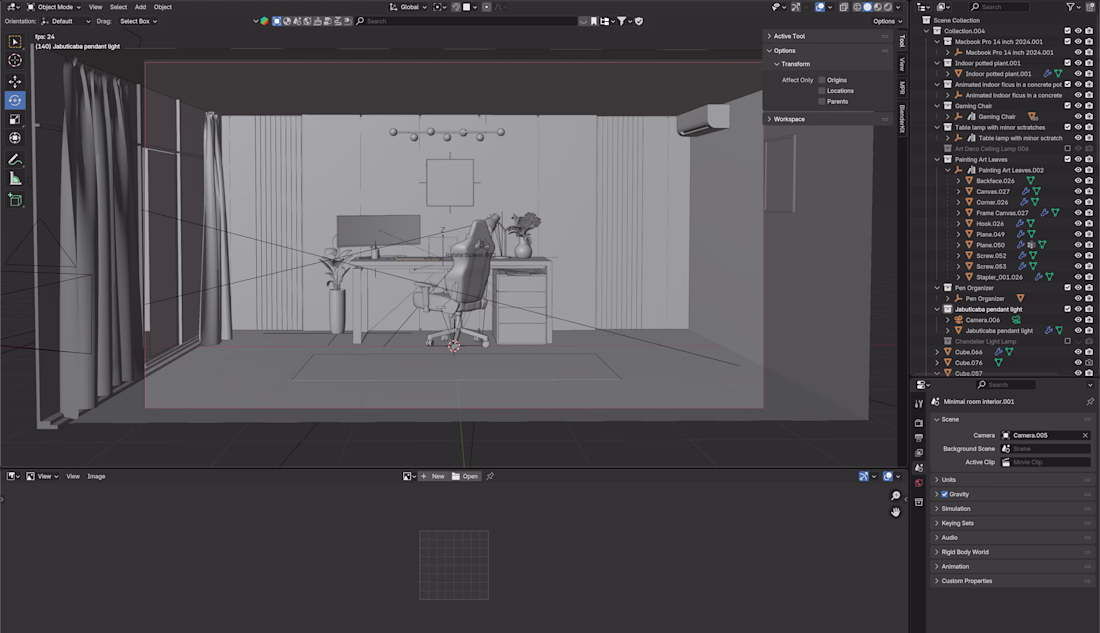
Task: Enable Affect Only Origins checkbox
Action: (x=822, y=80)
